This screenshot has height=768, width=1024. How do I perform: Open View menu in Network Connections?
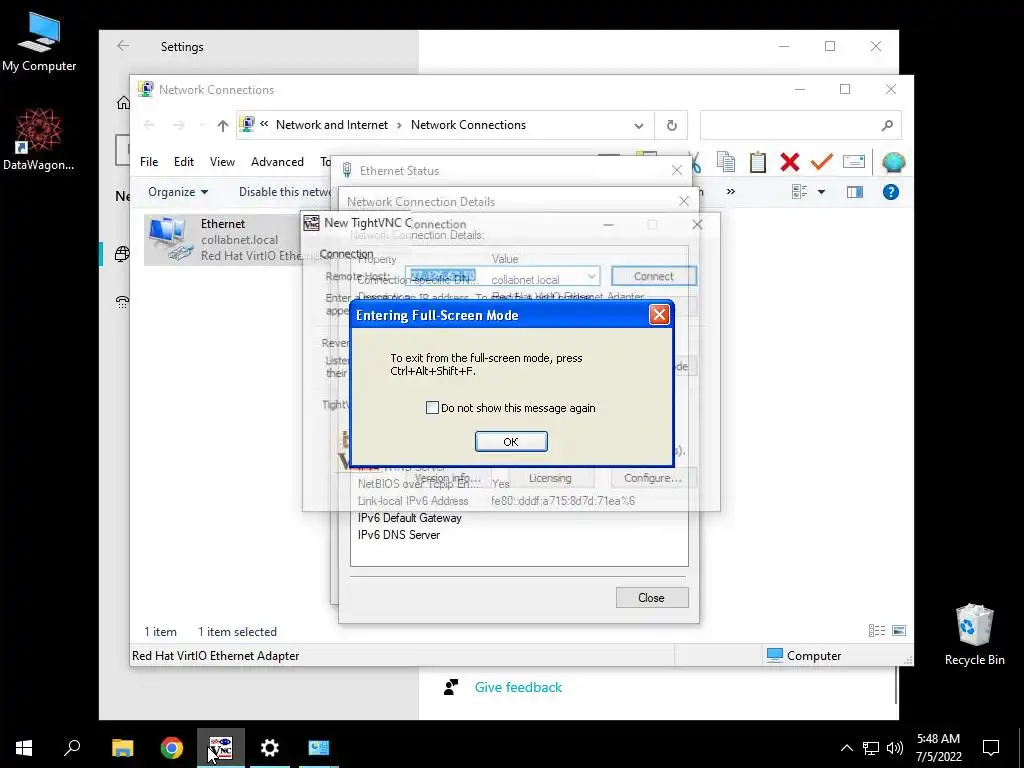222,161
